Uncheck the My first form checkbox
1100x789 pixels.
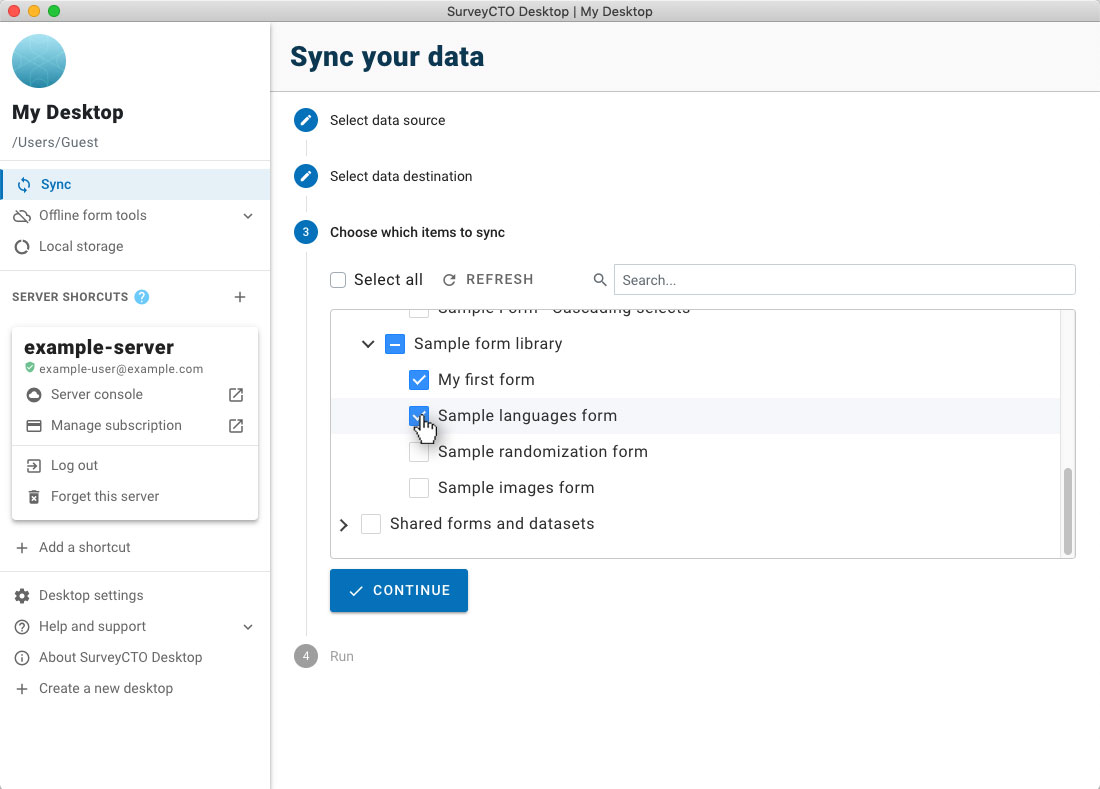pos(419,380)
